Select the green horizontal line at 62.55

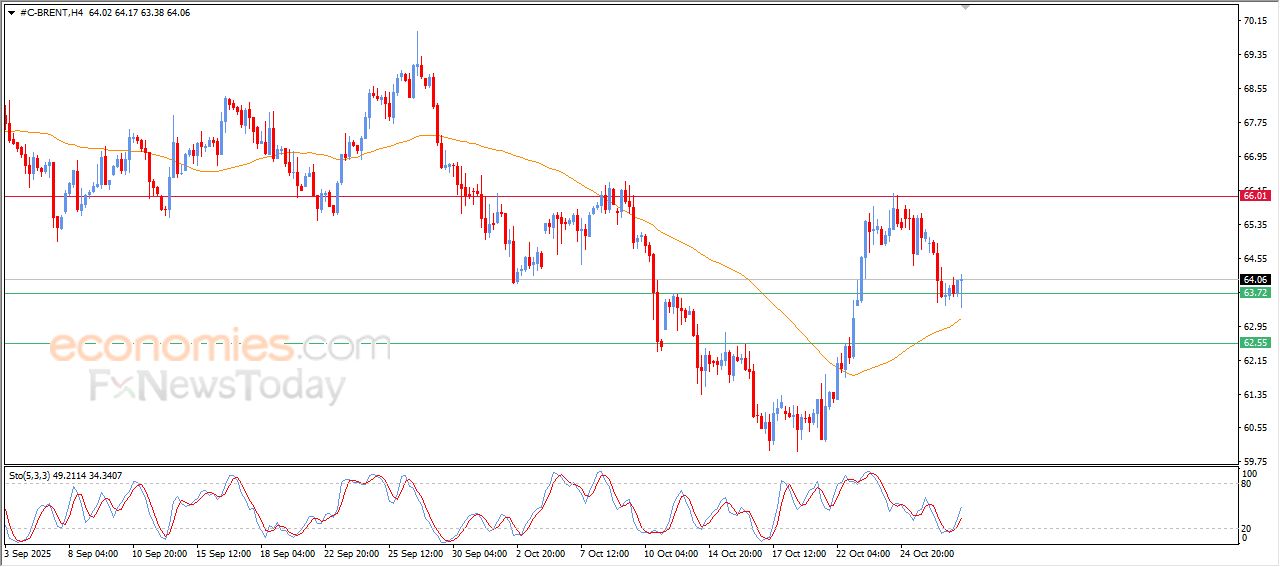point(500,343)
